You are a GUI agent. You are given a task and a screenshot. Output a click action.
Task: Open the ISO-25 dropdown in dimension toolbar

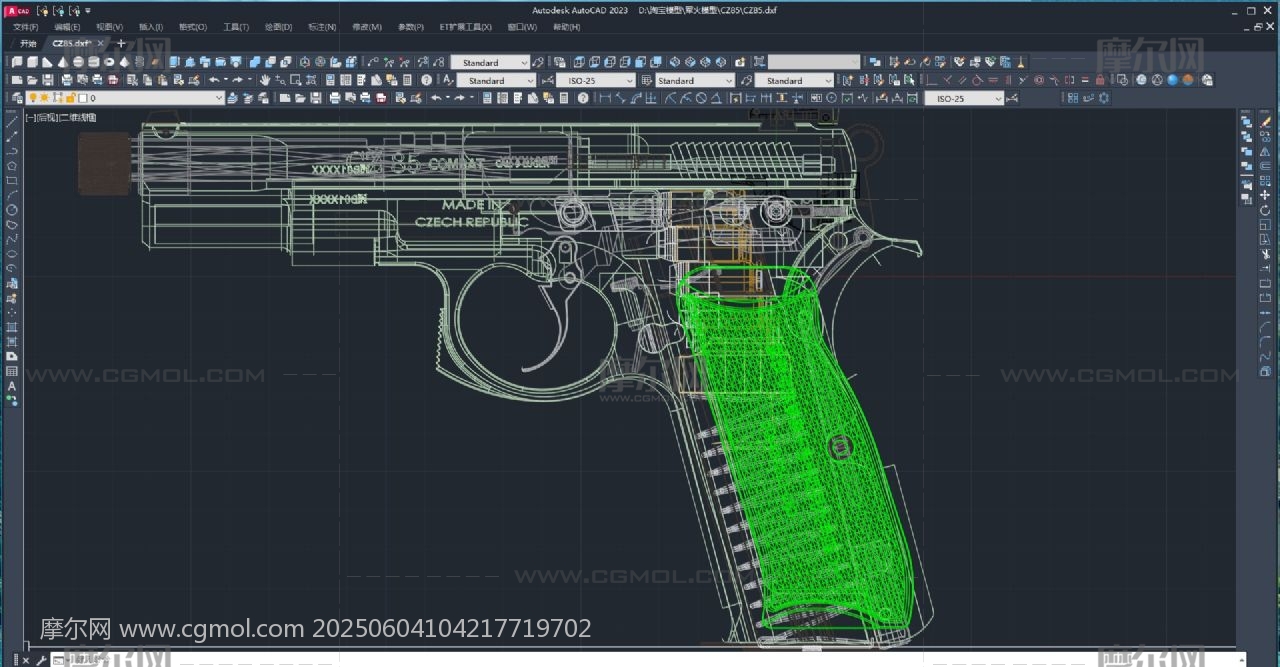964,98
